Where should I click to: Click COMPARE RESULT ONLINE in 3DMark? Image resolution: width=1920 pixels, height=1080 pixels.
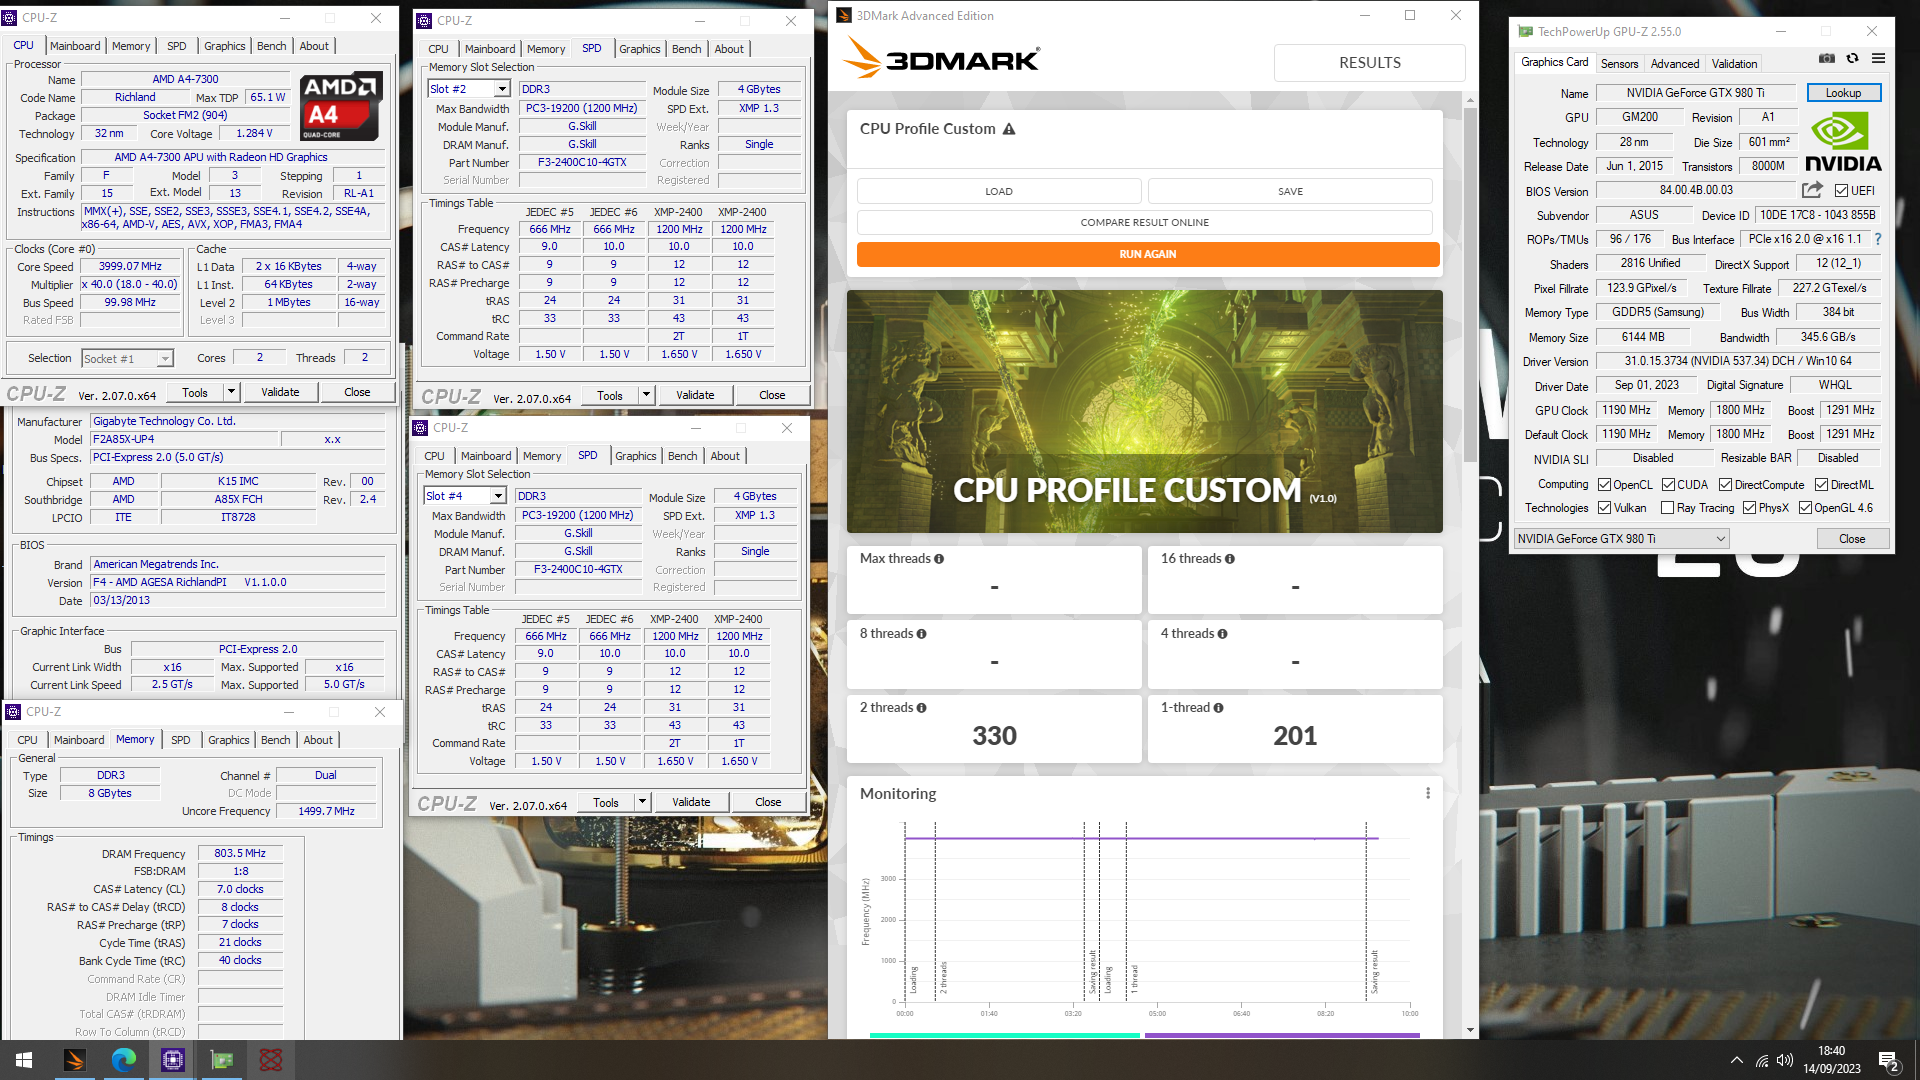[x=1144, y=222]
